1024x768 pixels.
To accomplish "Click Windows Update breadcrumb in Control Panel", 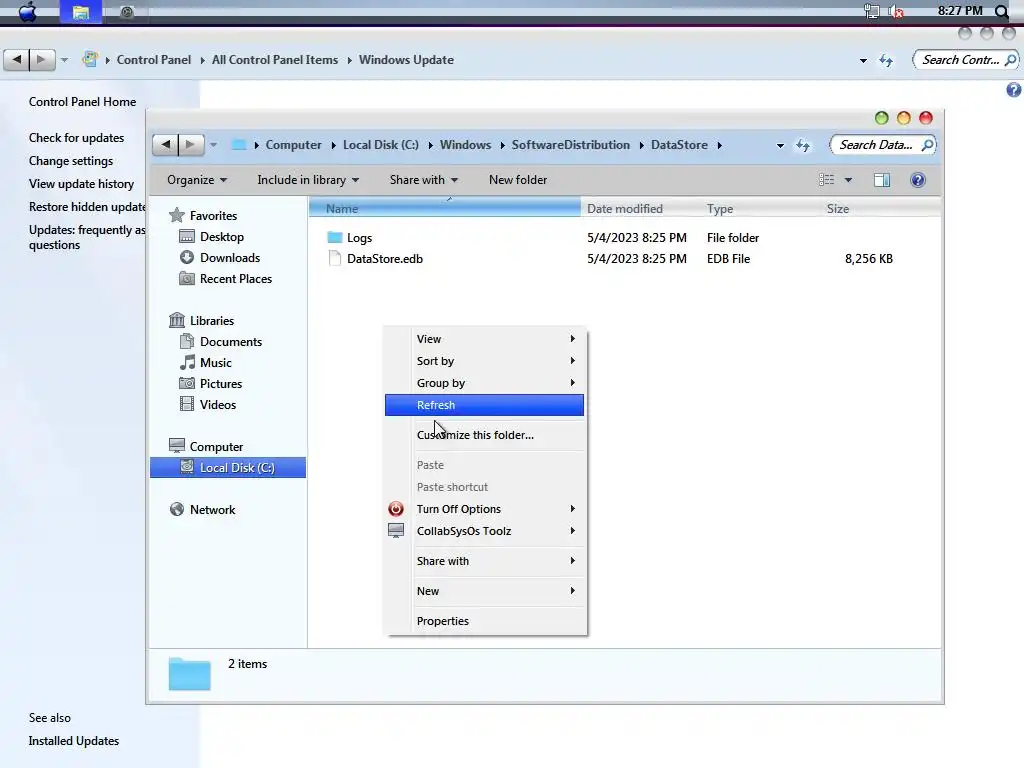I will pyautogui.click(x=406, y=60).
